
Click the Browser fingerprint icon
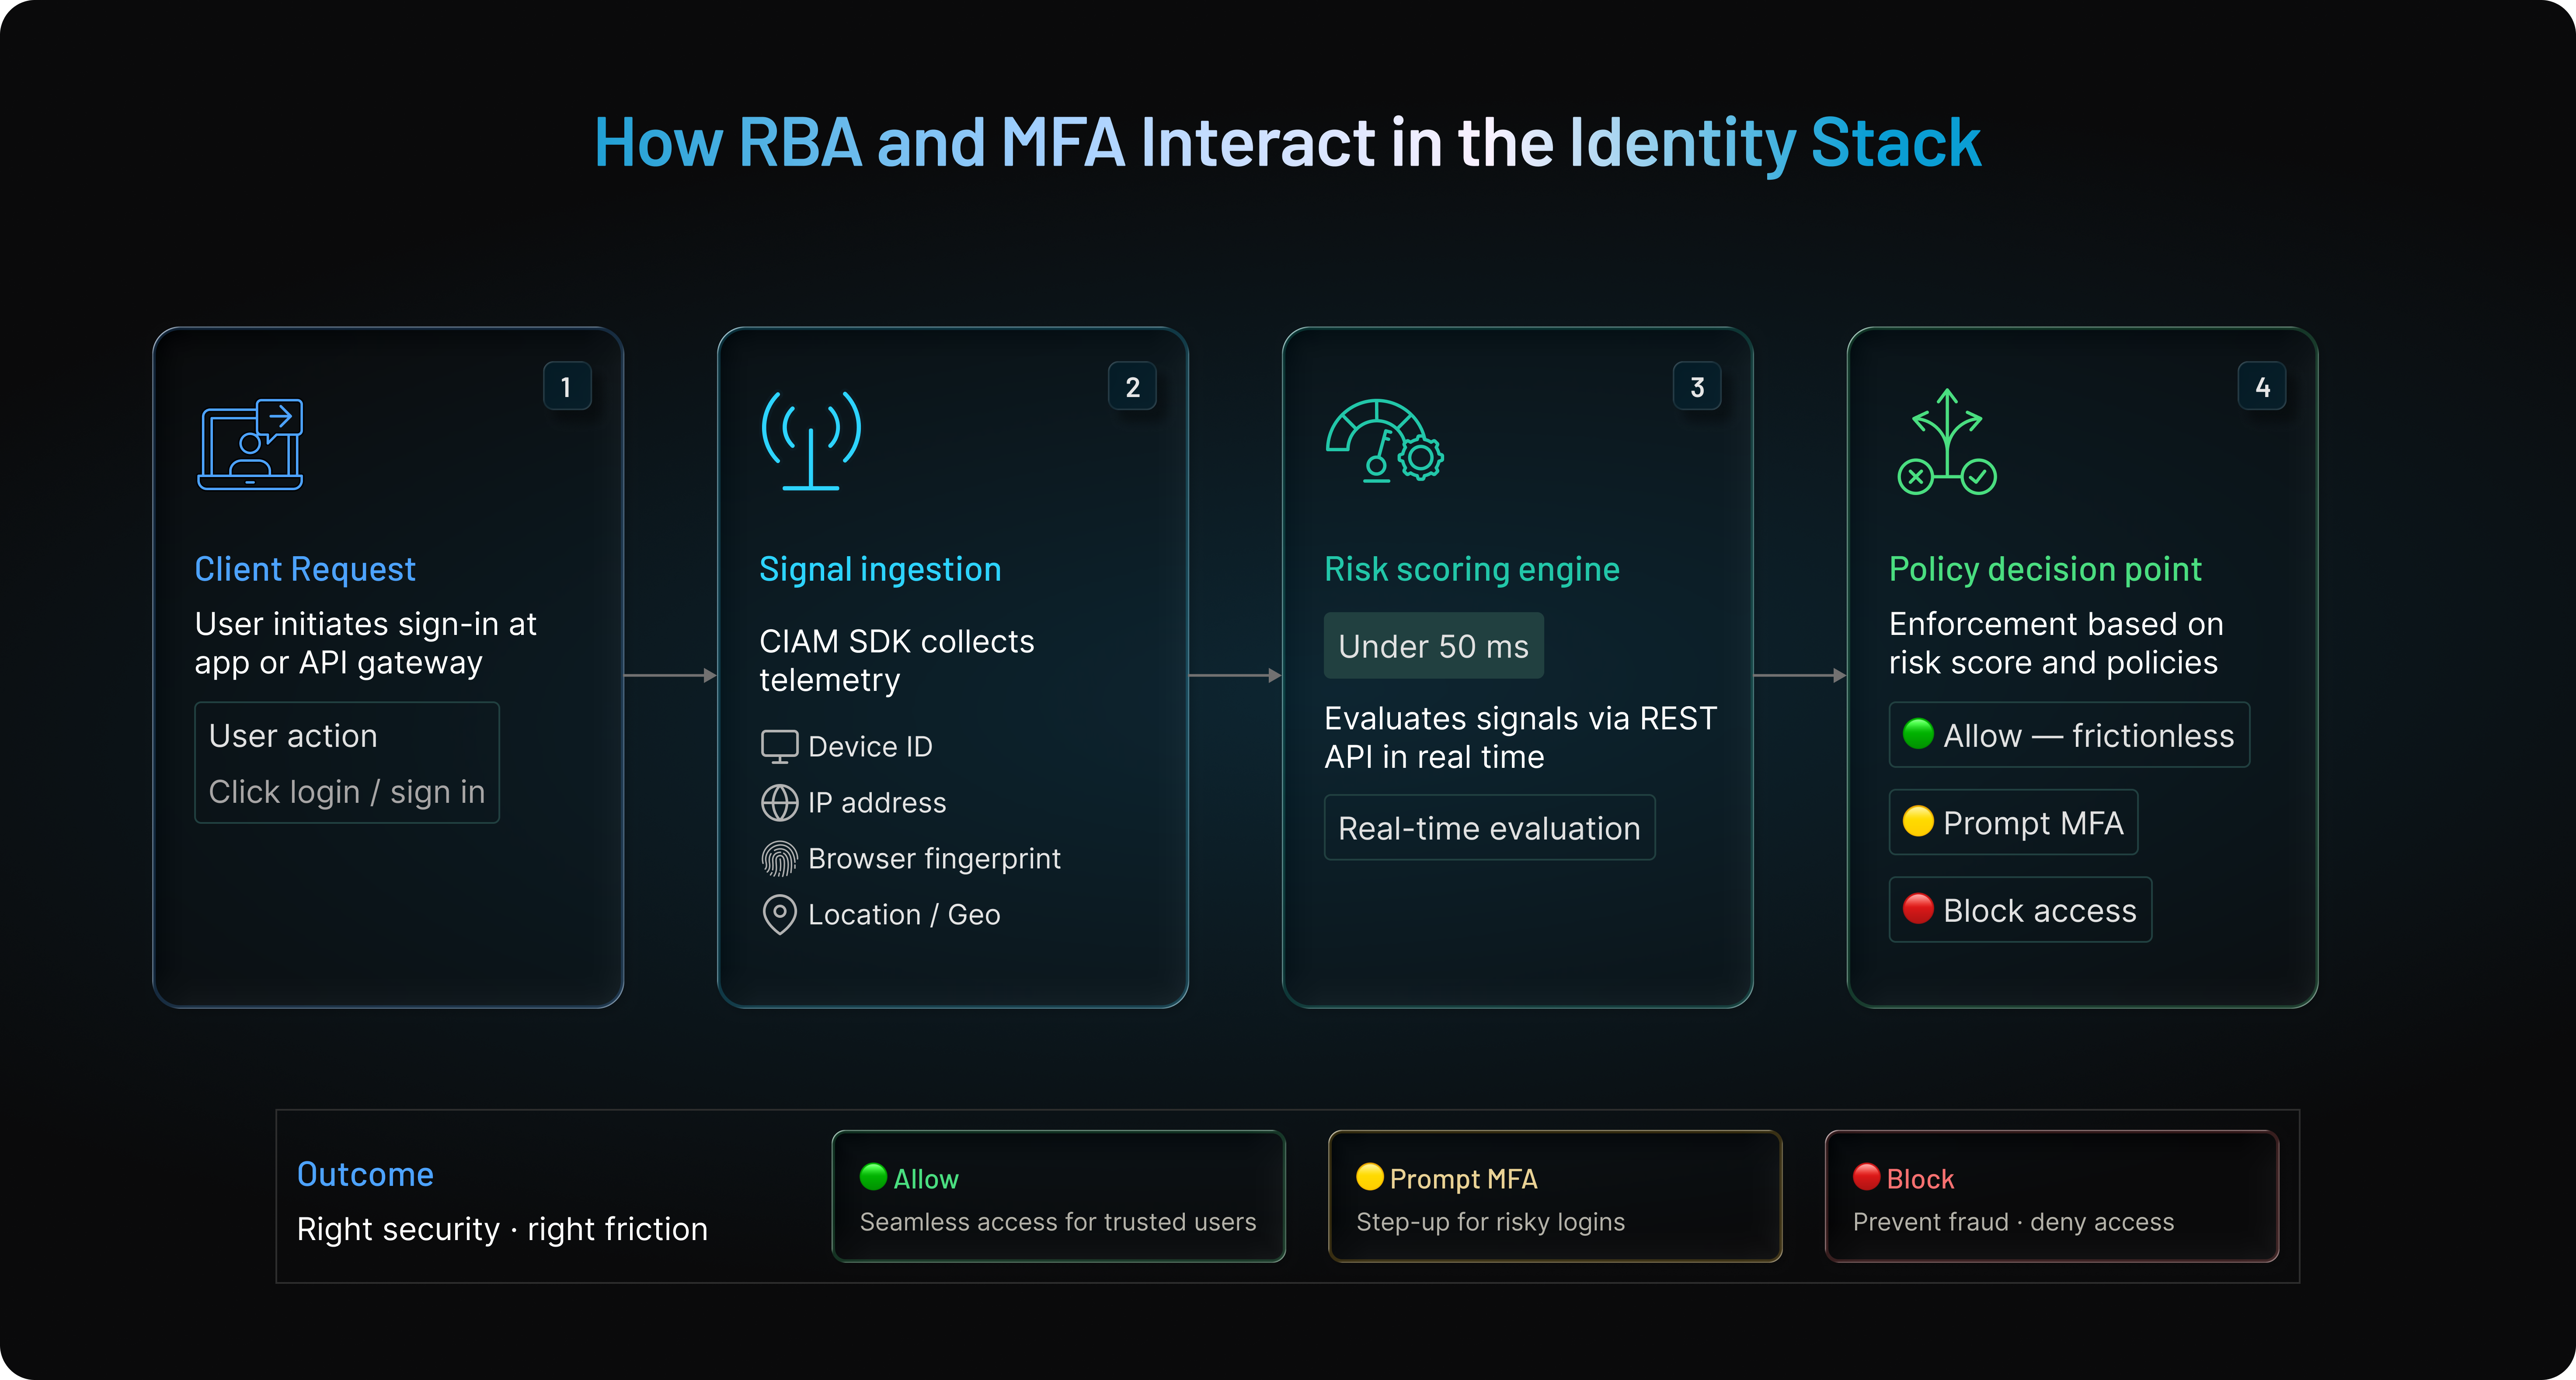coord(779,858)
